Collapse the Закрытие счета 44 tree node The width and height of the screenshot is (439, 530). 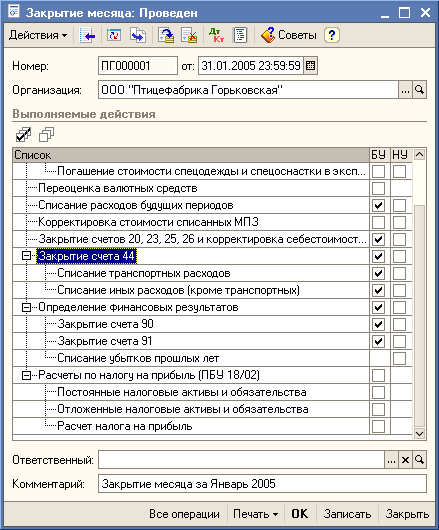26,256
